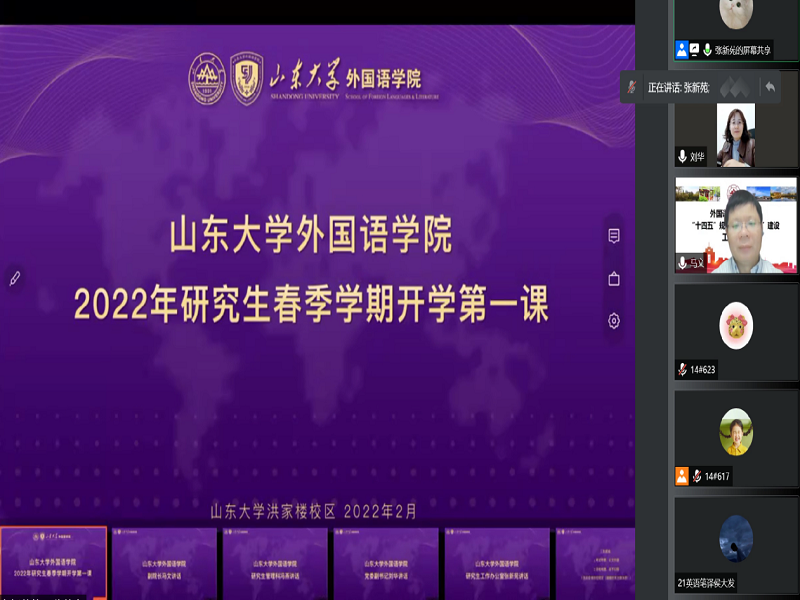Select the slide thumbnail 研究生管理科冯燕讲话
Image resolution: width=800 pixels, height=600 pixels.
point(275,563)
